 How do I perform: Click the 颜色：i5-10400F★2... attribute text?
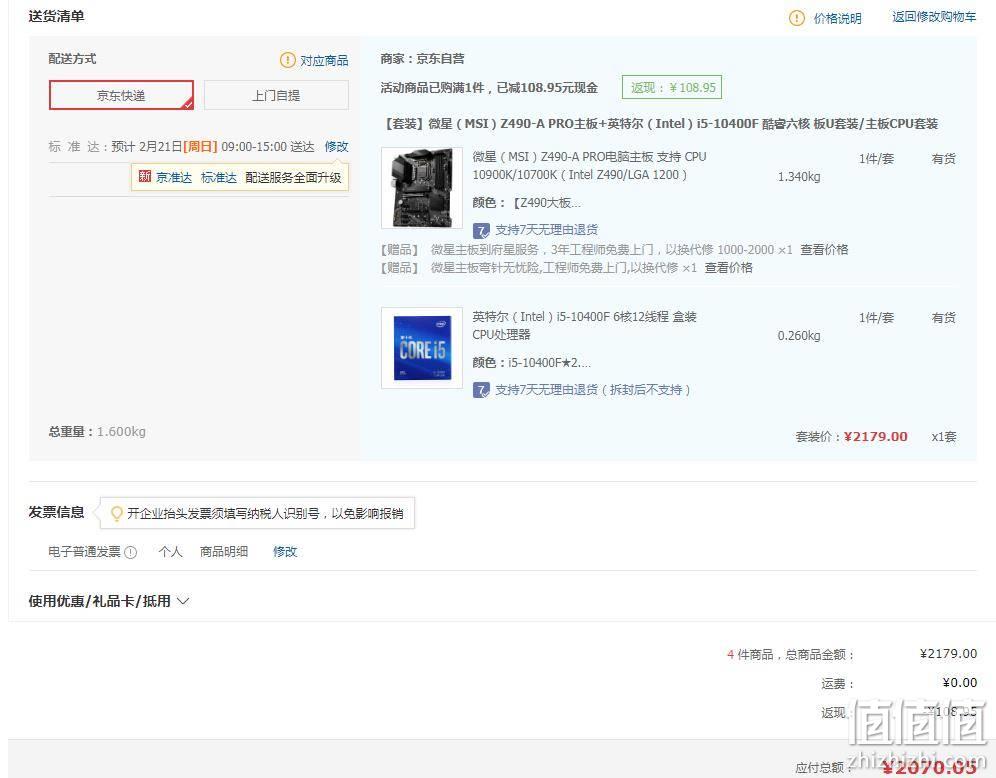tap(532, 363)
